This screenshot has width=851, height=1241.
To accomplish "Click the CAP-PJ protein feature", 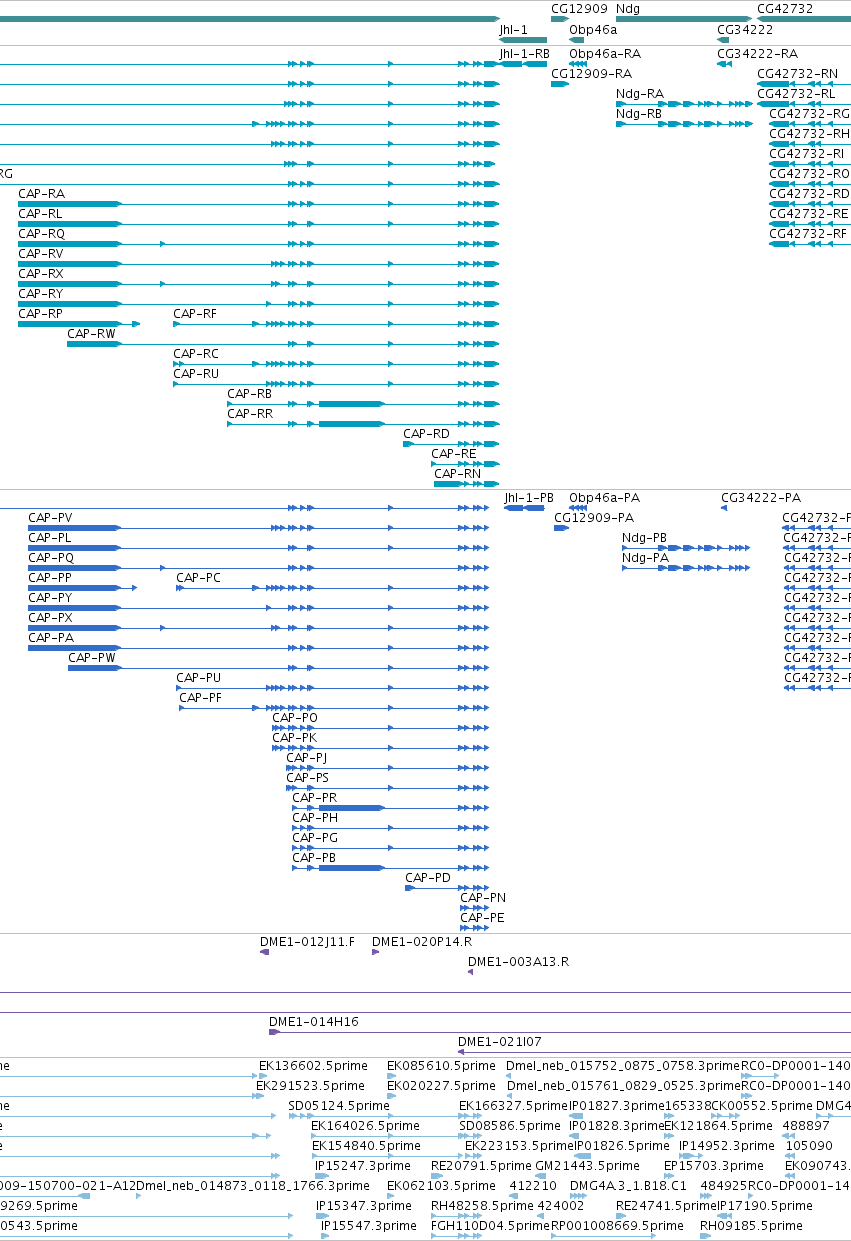I will click(387, 768).
